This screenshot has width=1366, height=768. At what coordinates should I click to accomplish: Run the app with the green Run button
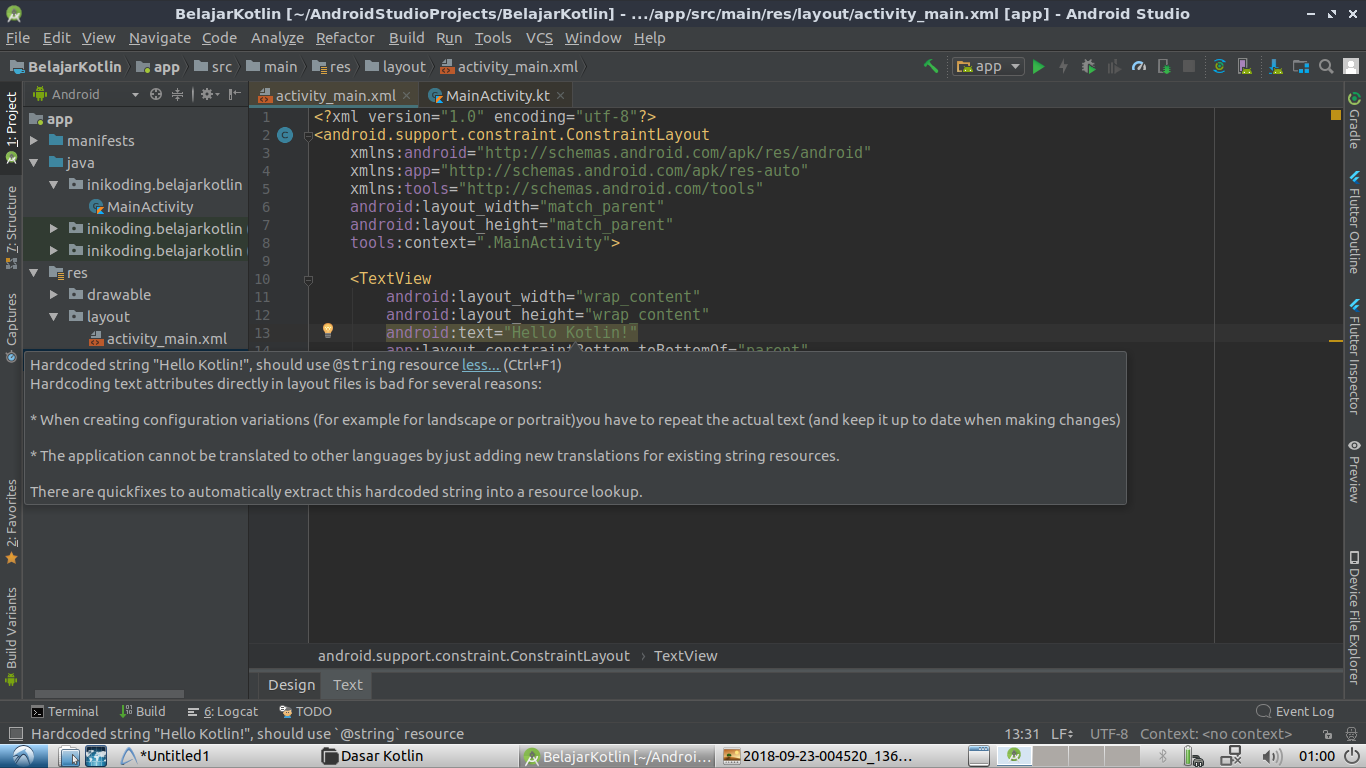click(1038, 66)
